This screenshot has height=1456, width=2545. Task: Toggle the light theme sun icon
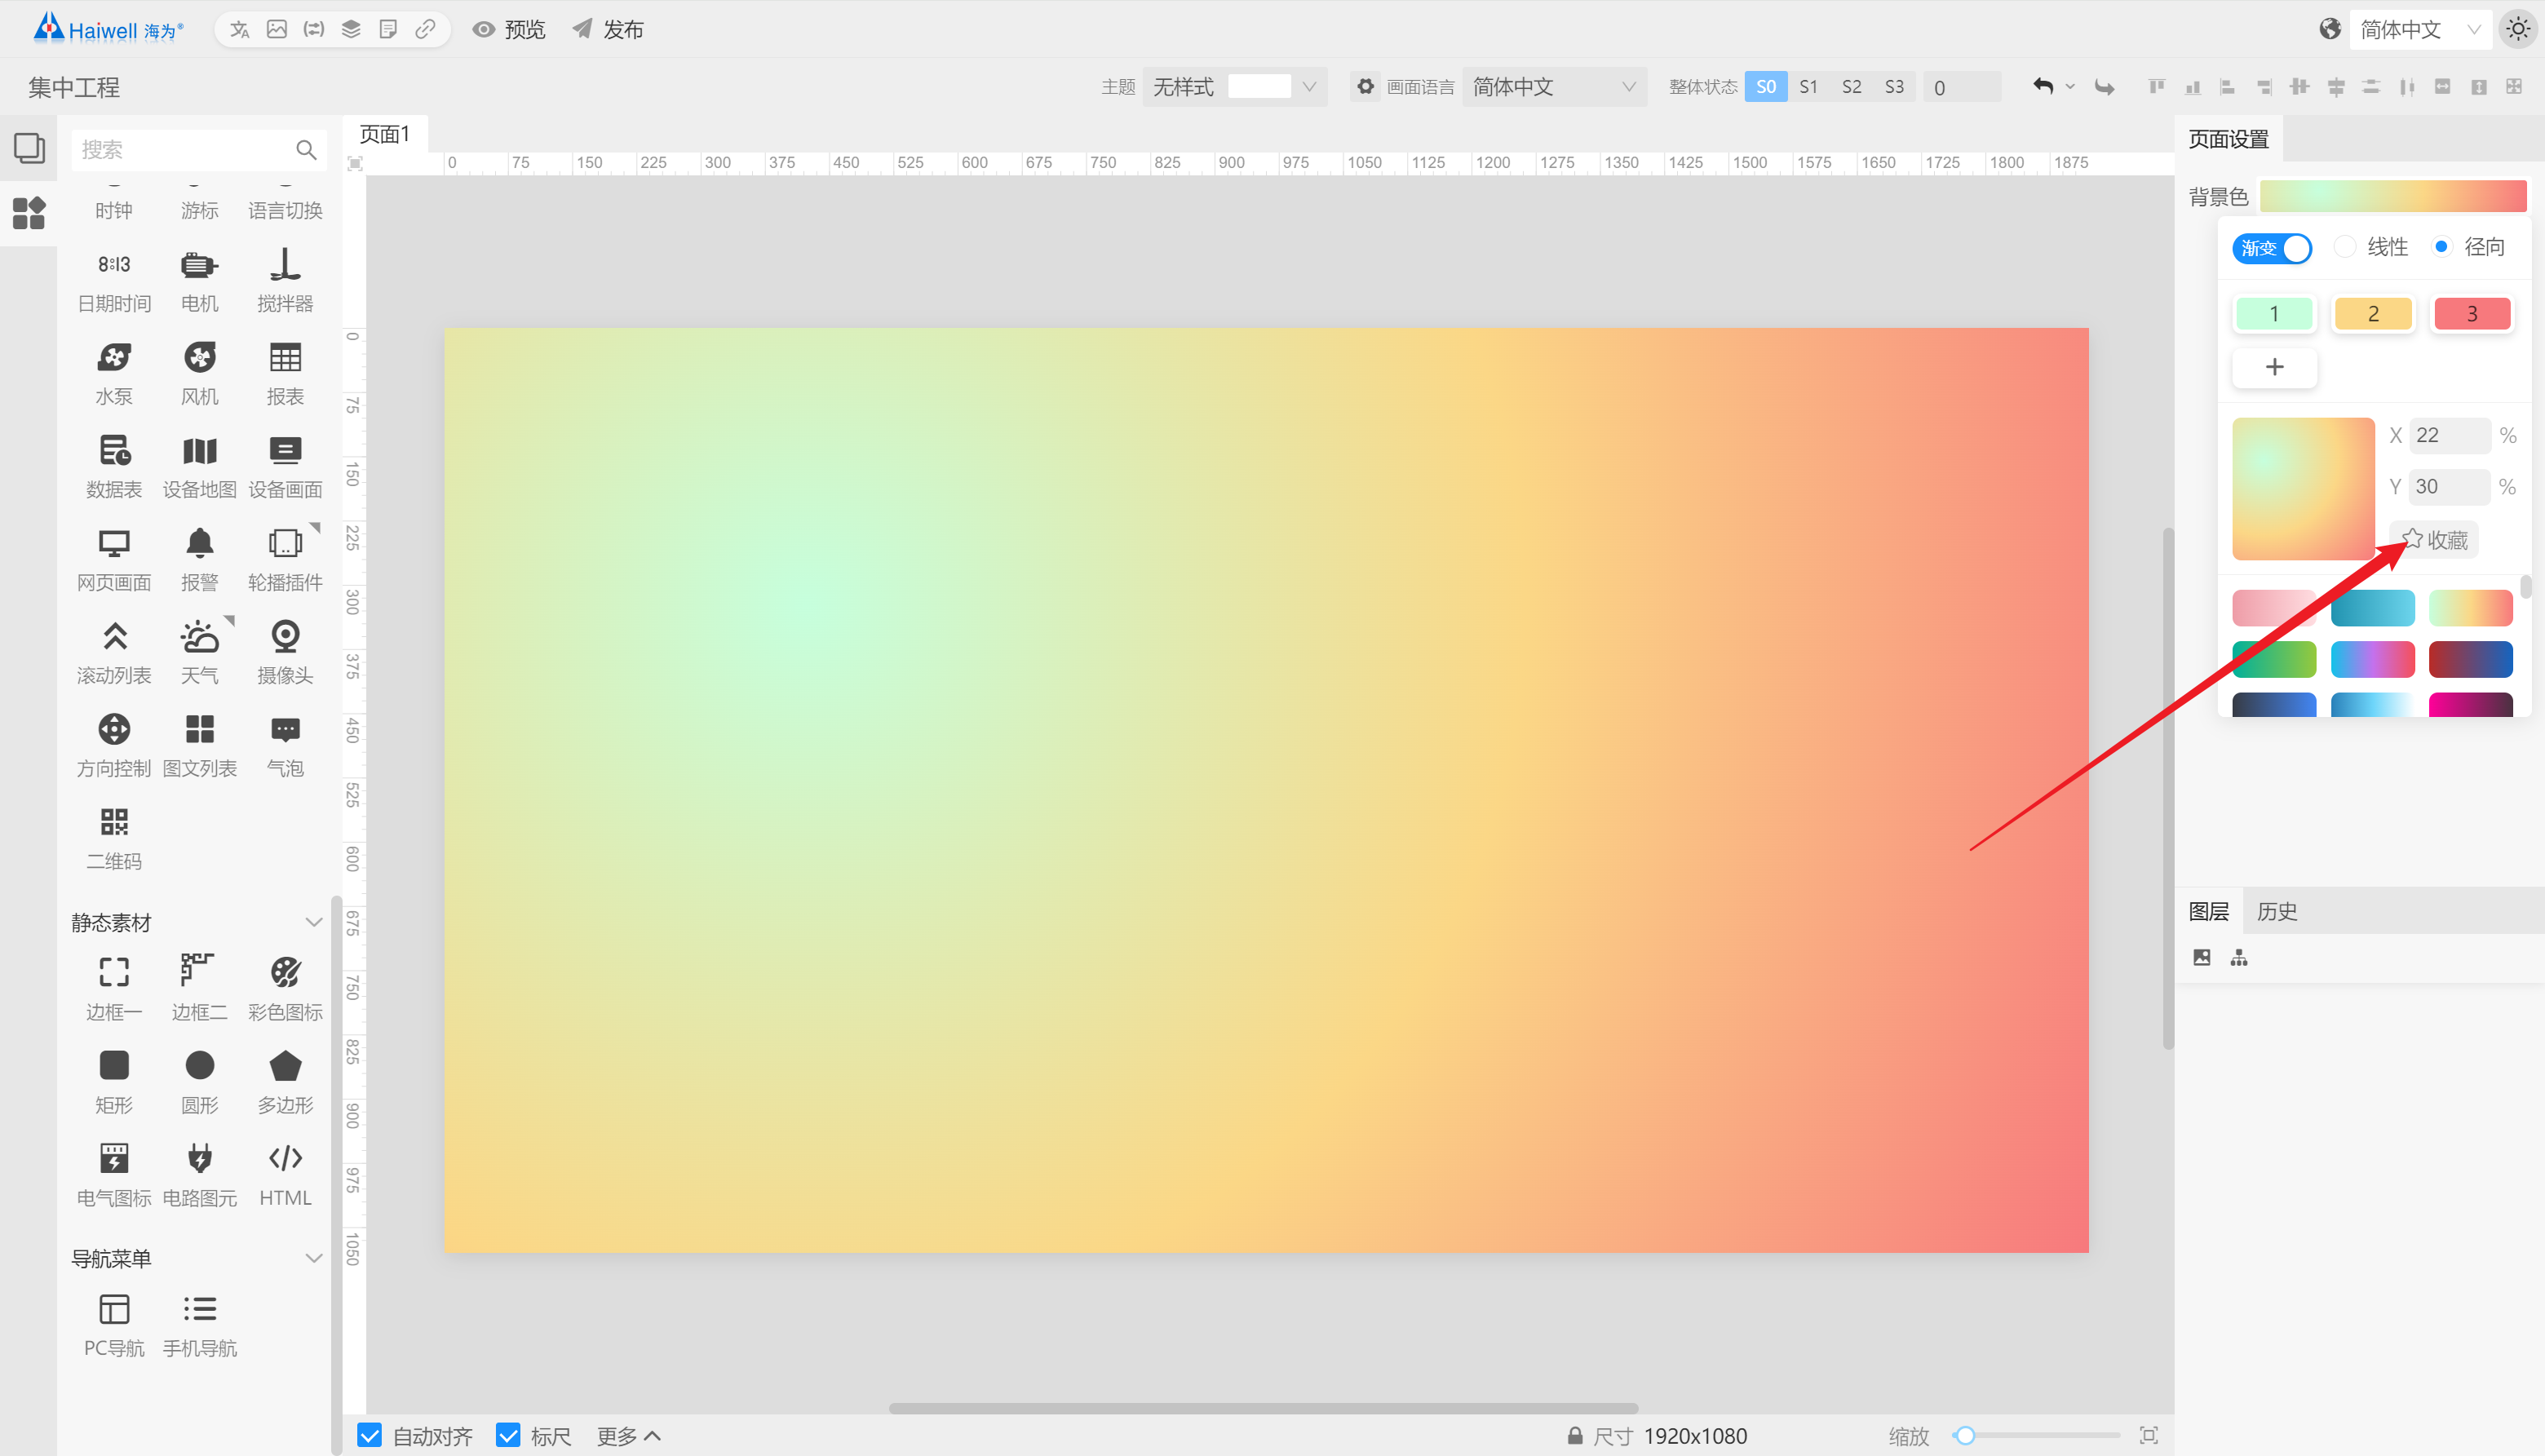pyautogui.click(x=2518, y=29)
